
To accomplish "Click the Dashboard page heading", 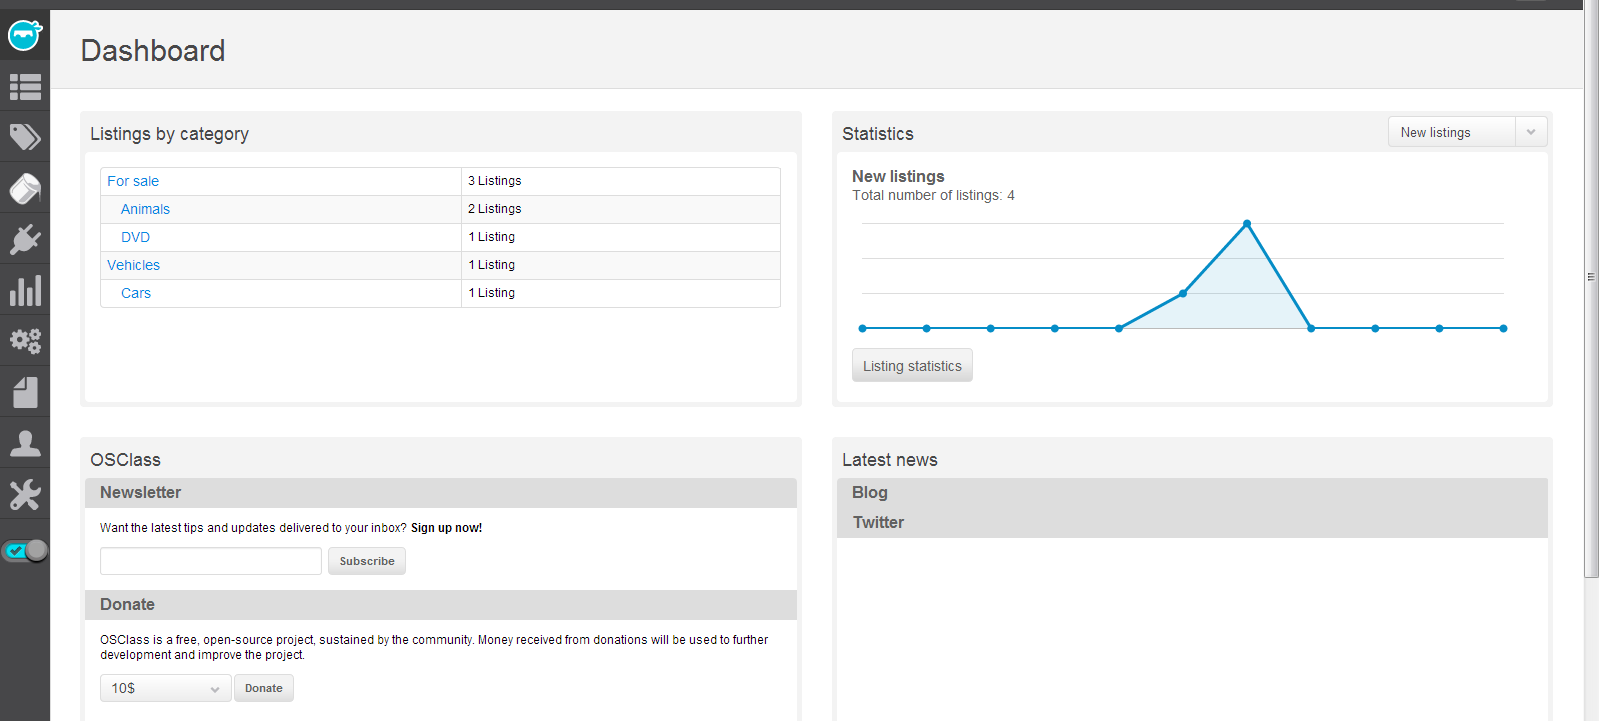I will 153,51.
